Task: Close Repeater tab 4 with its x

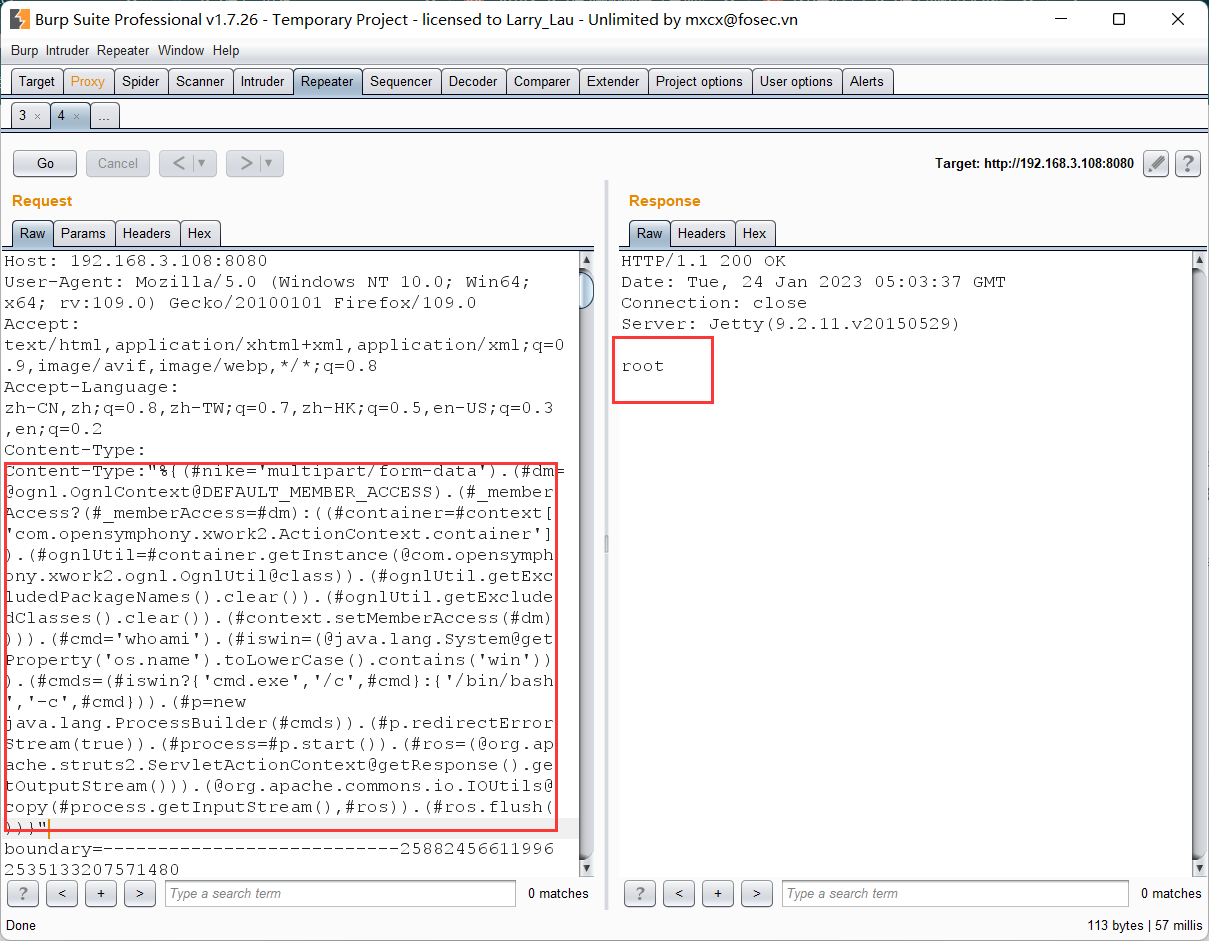Action: 76,116
